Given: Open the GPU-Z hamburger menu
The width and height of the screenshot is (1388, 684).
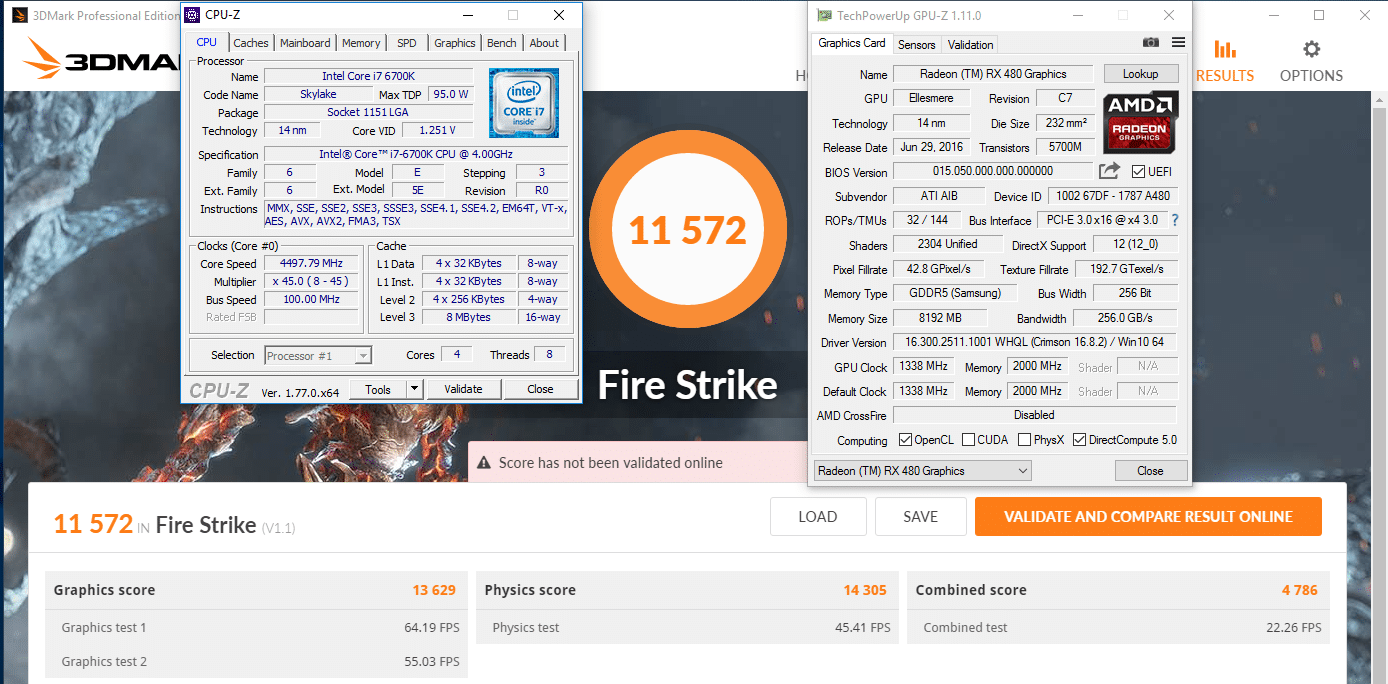Looking at the screenshot, I should point(1178,43).
